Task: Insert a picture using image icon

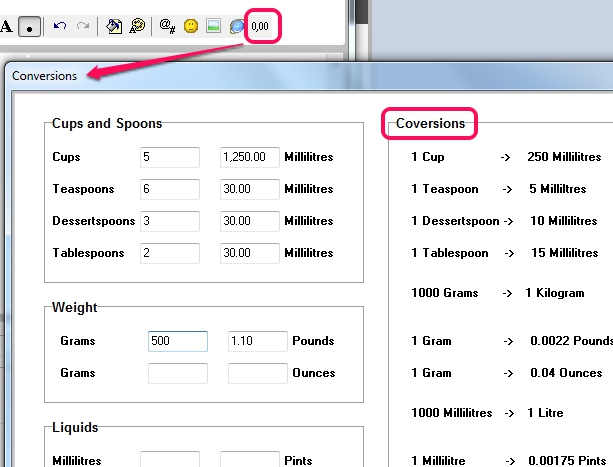Action: tap(213, 26)
